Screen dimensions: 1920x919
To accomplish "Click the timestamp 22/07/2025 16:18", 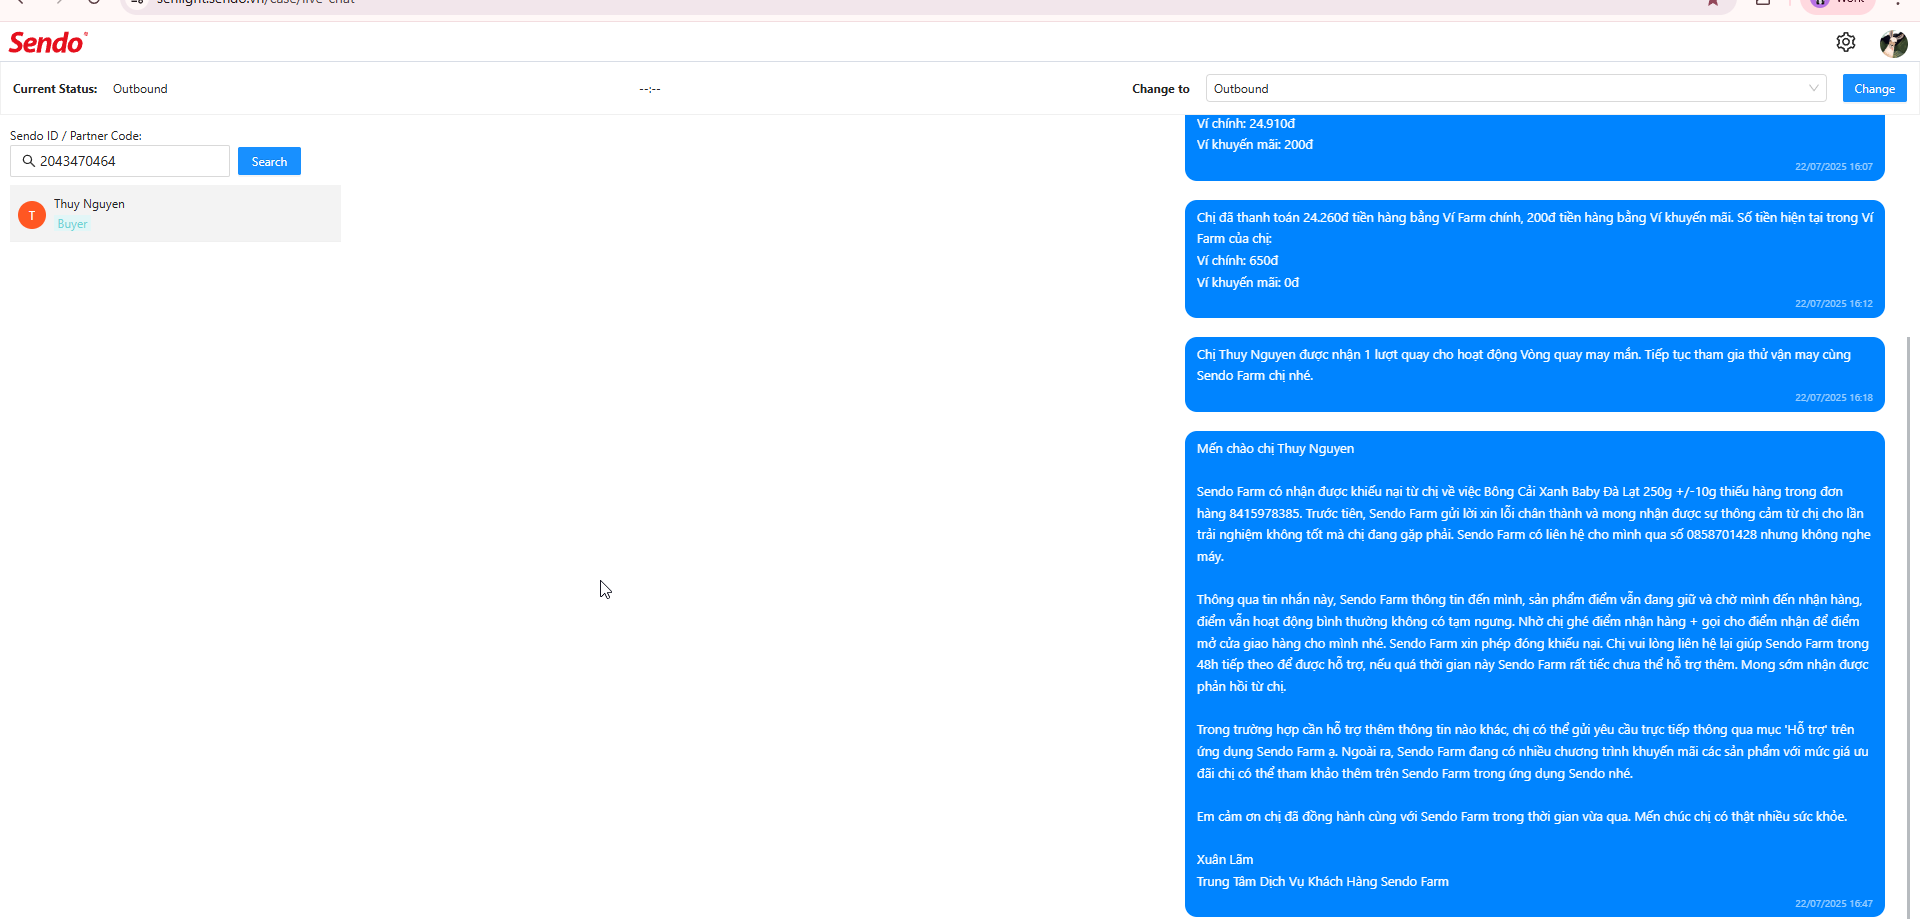I will pyautogui.click(x=1833, y=398).
